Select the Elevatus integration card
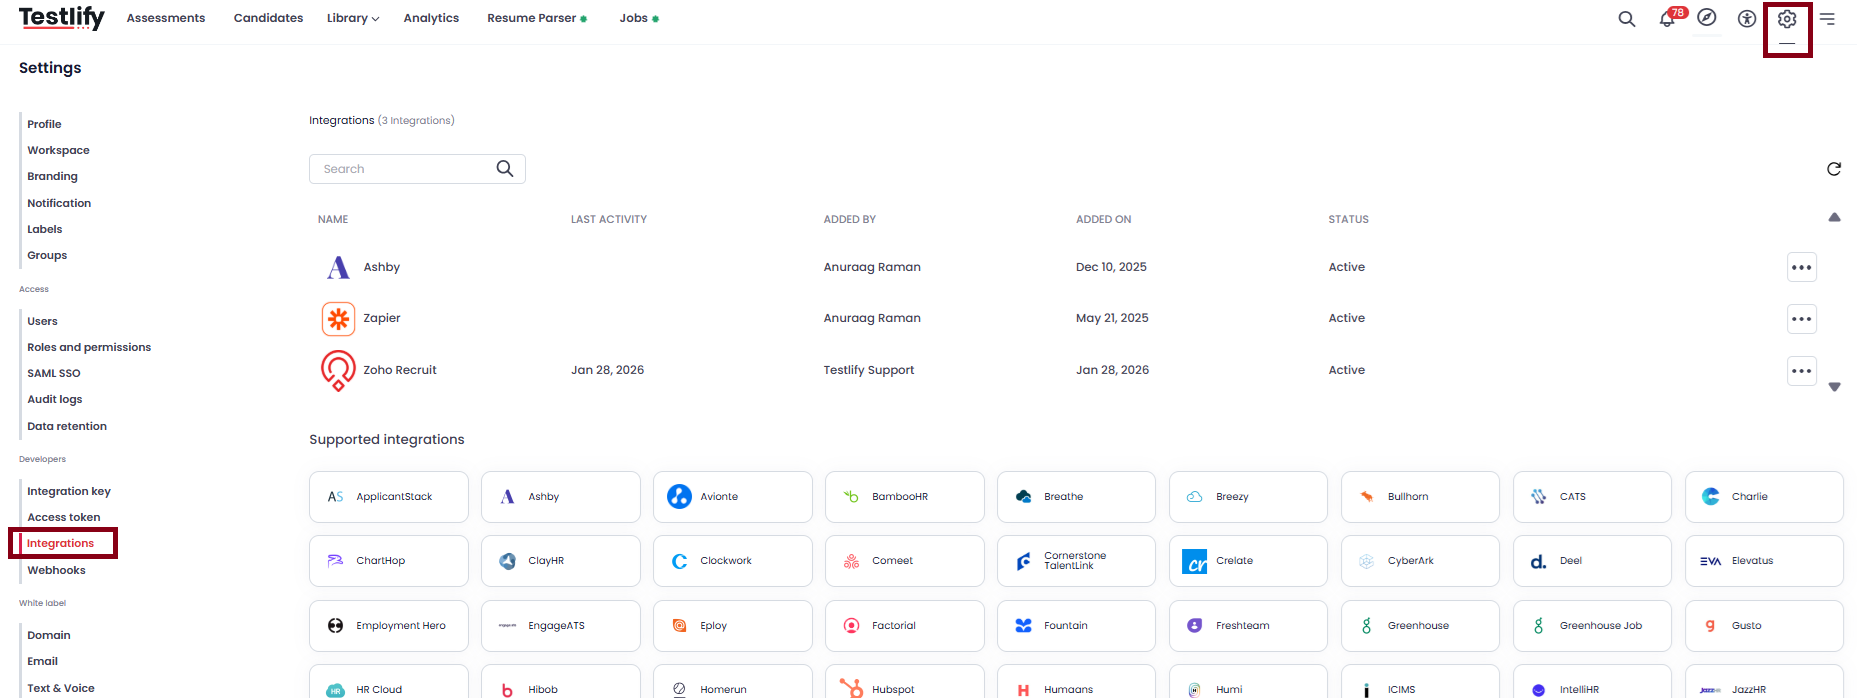Image resolution: width=1857 pixels, height=698 pixels. [1764, 561]
